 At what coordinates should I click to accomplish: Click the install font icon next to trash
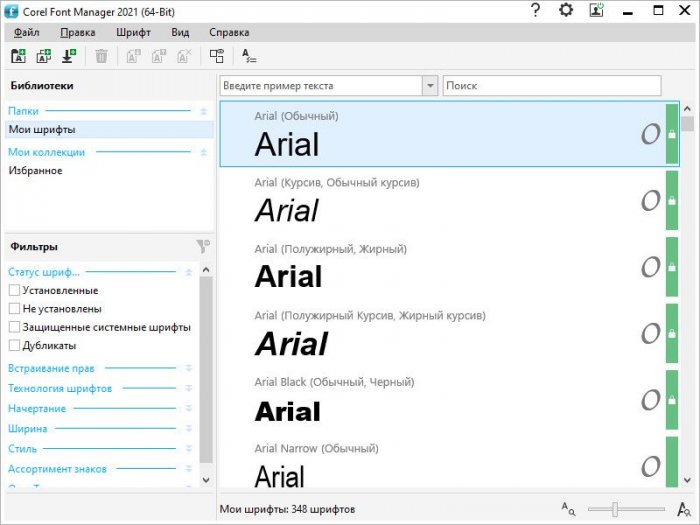[133, 56]
